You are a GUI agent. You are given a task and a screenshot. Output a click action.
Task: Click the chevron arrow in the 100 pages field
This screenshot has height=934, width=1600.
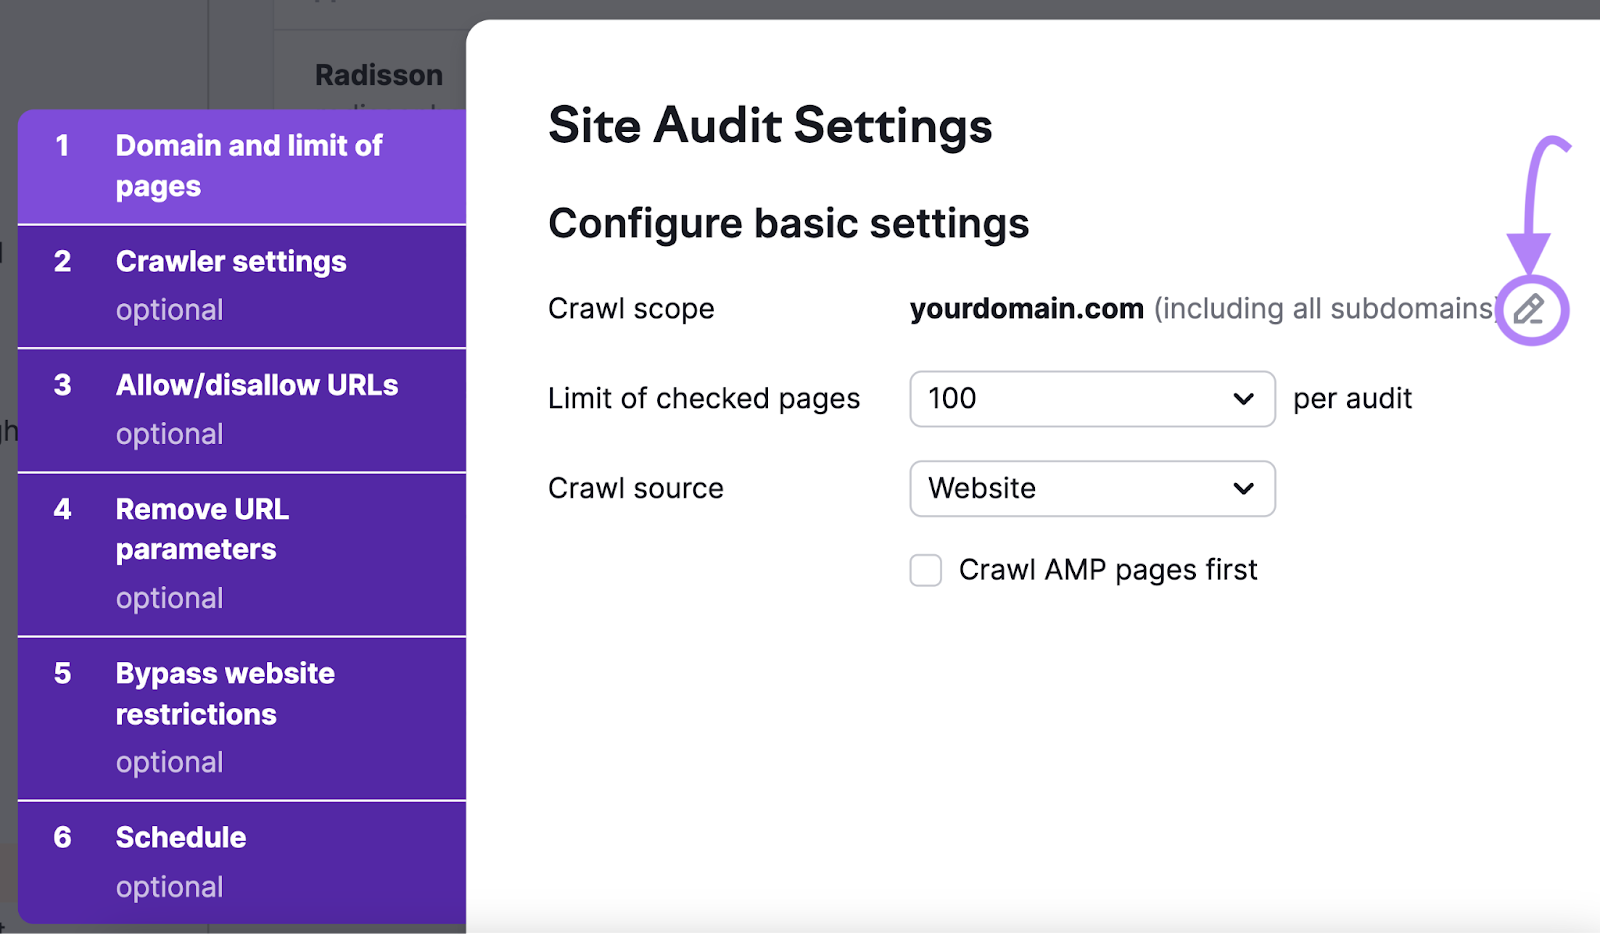pyautogui.click(x=1243, y=399)
